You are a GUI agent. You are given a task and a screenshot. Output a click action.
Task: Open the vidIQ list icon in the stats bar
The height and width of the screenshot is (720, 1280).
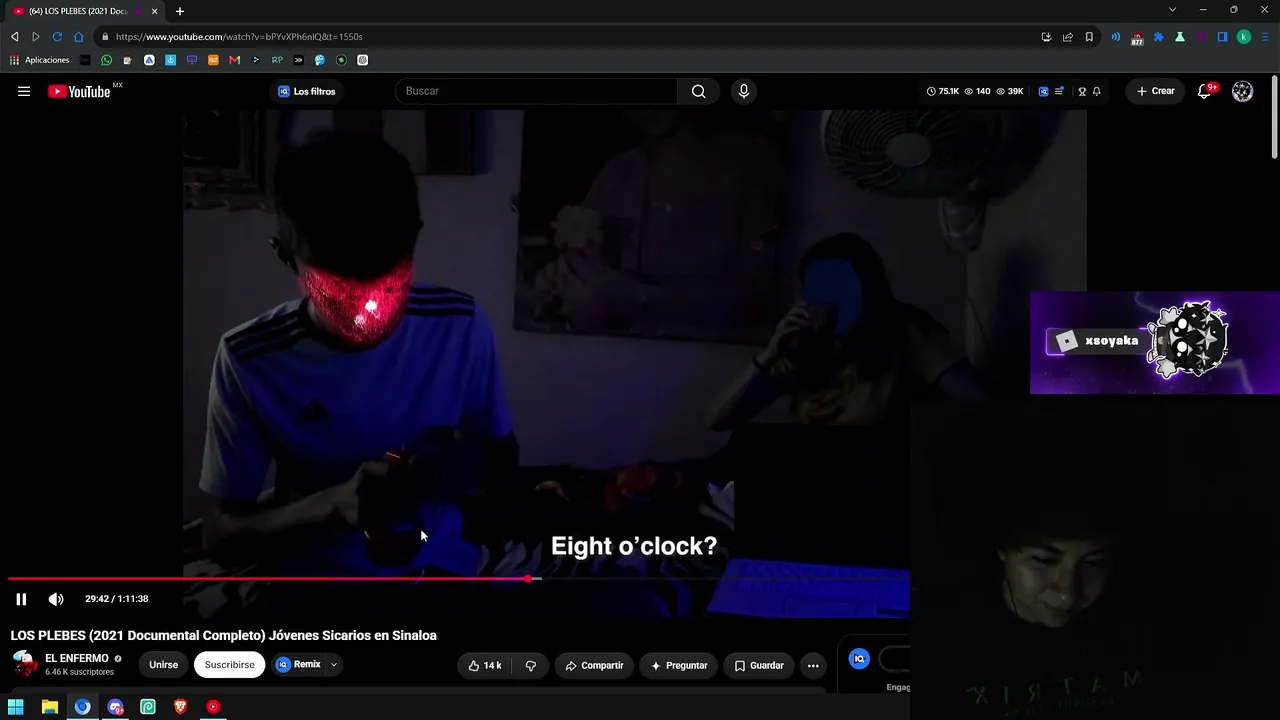tap(1059, 91)
